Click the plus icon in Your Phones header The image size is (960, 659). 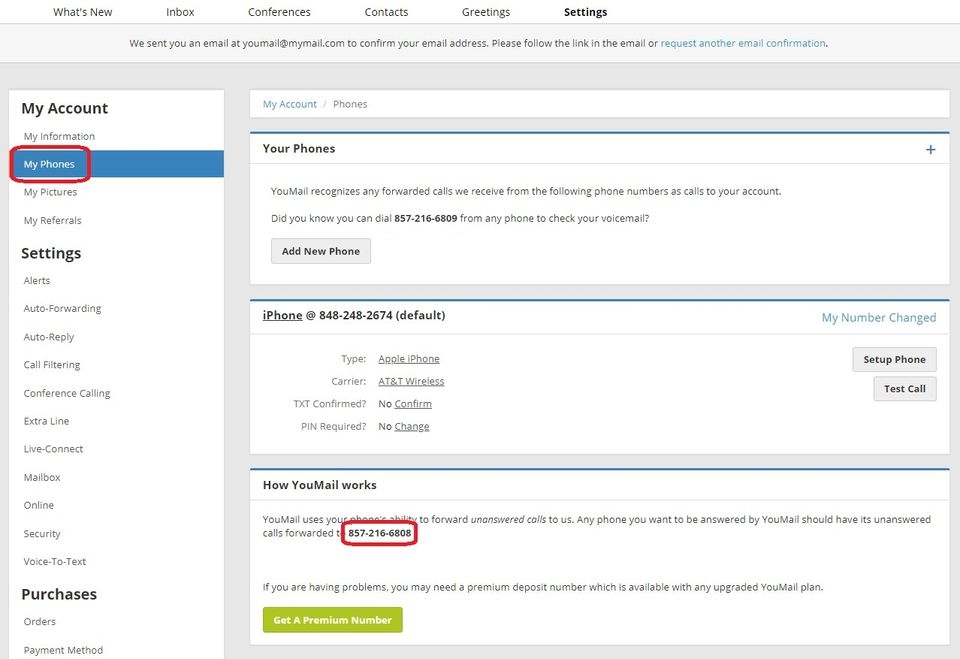(930, 149)
